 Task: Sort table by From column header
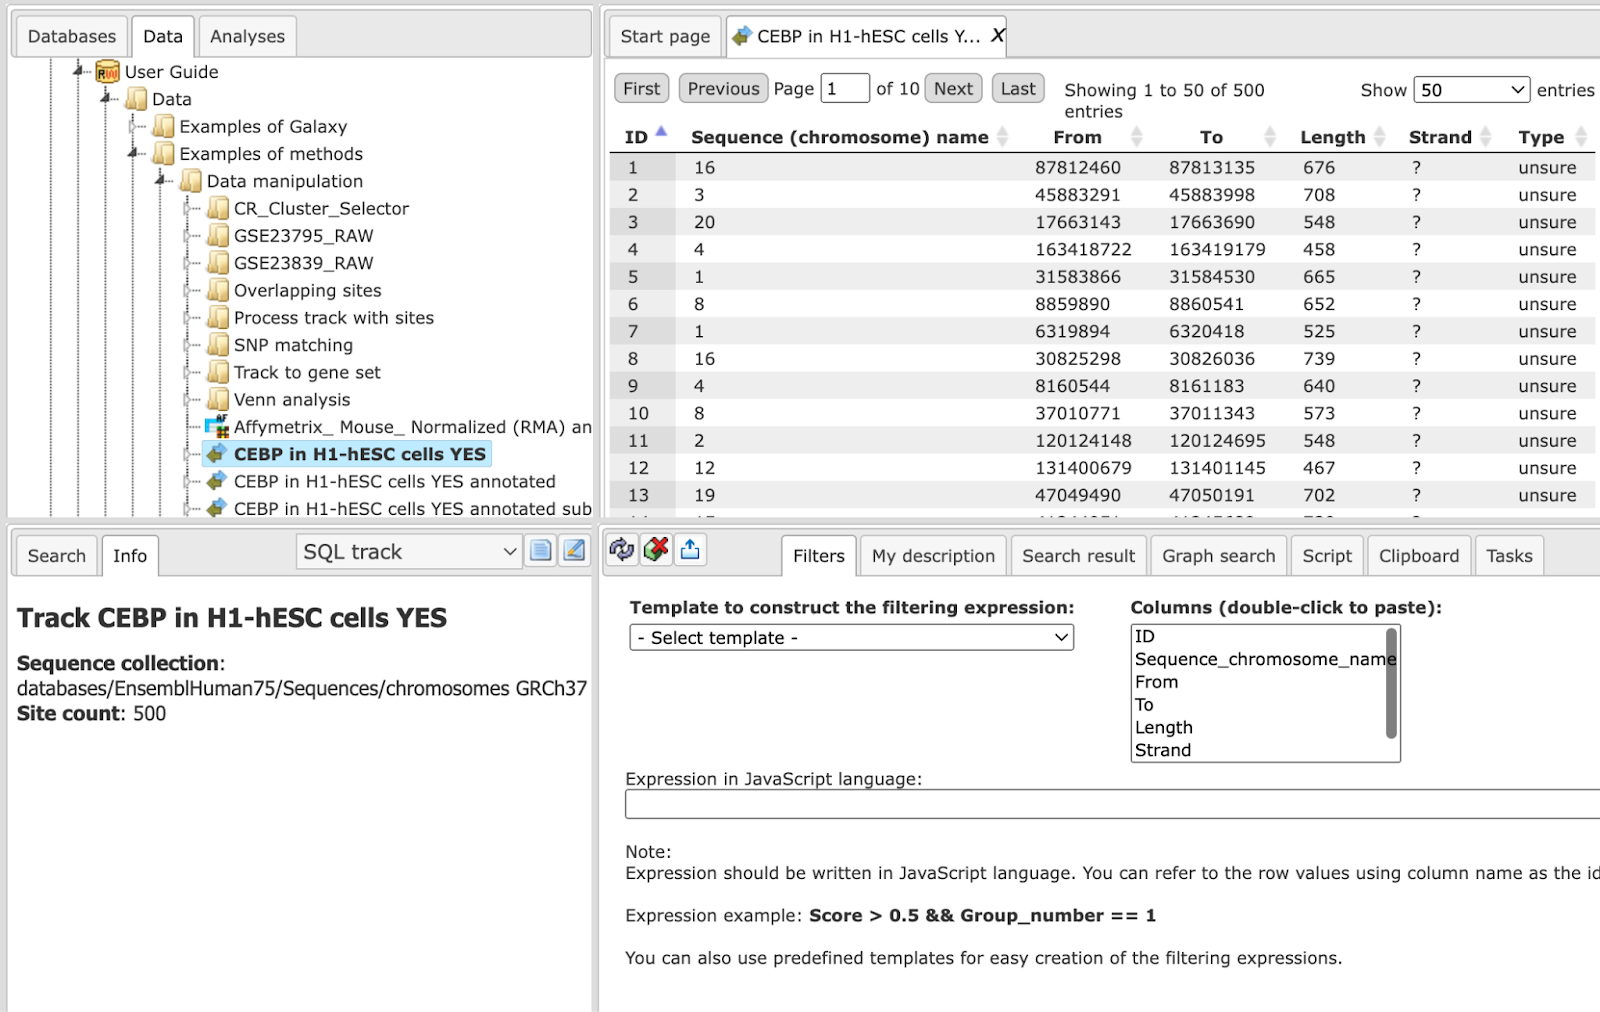(1097, 137)
